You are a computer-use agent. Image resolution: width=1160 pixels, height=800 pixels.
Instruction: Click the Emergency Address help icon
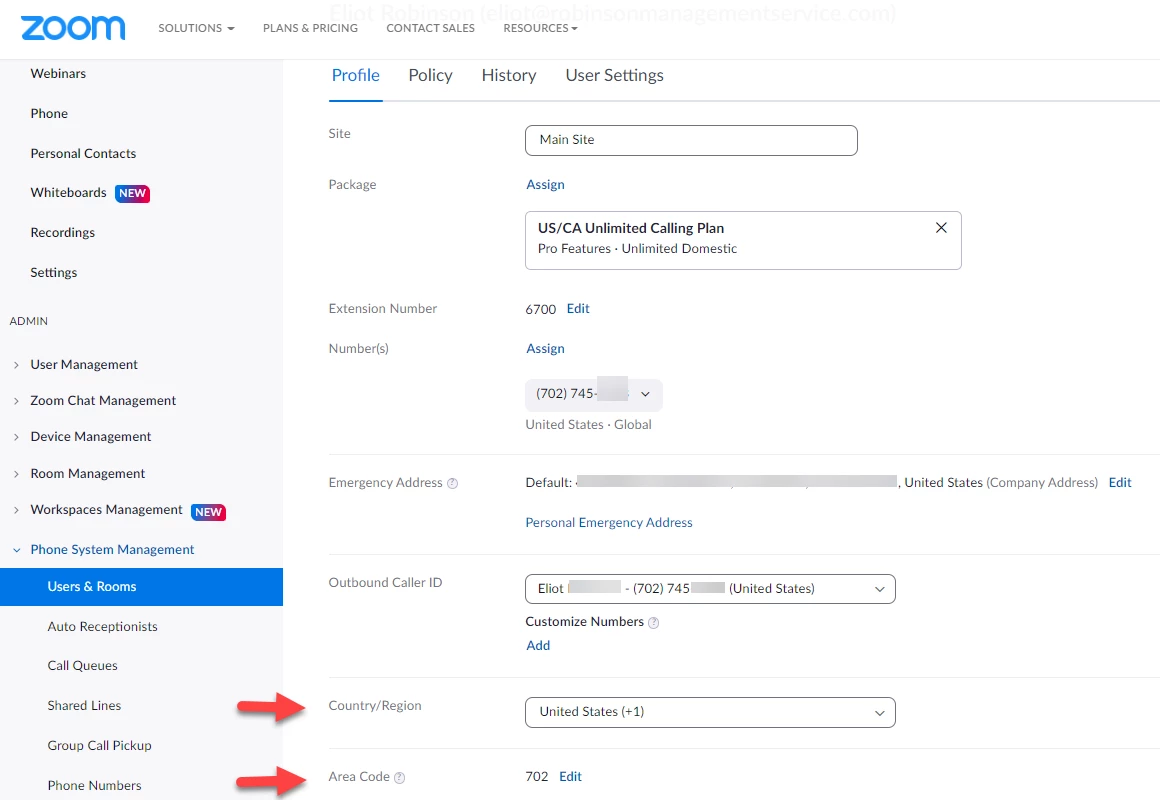coord(453,483)
